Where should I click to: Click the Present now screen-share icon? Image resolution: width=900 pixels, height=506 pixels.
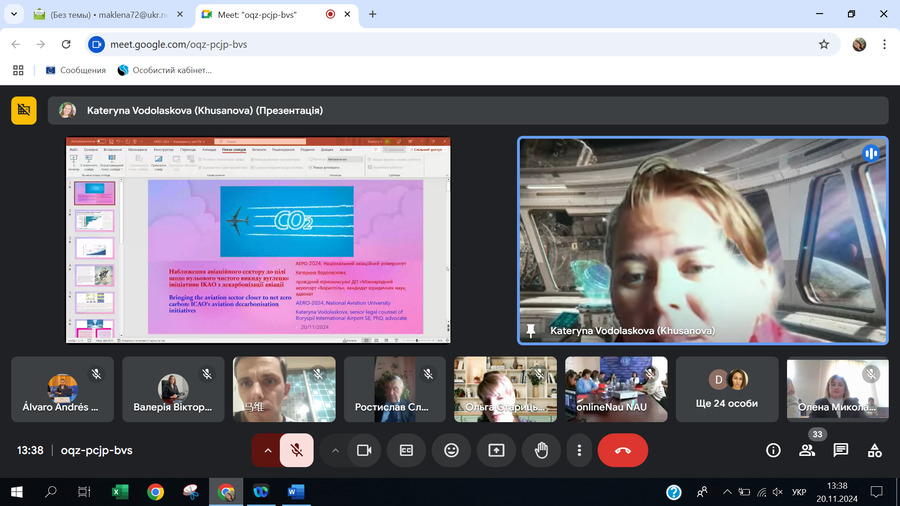pos(496,450)
